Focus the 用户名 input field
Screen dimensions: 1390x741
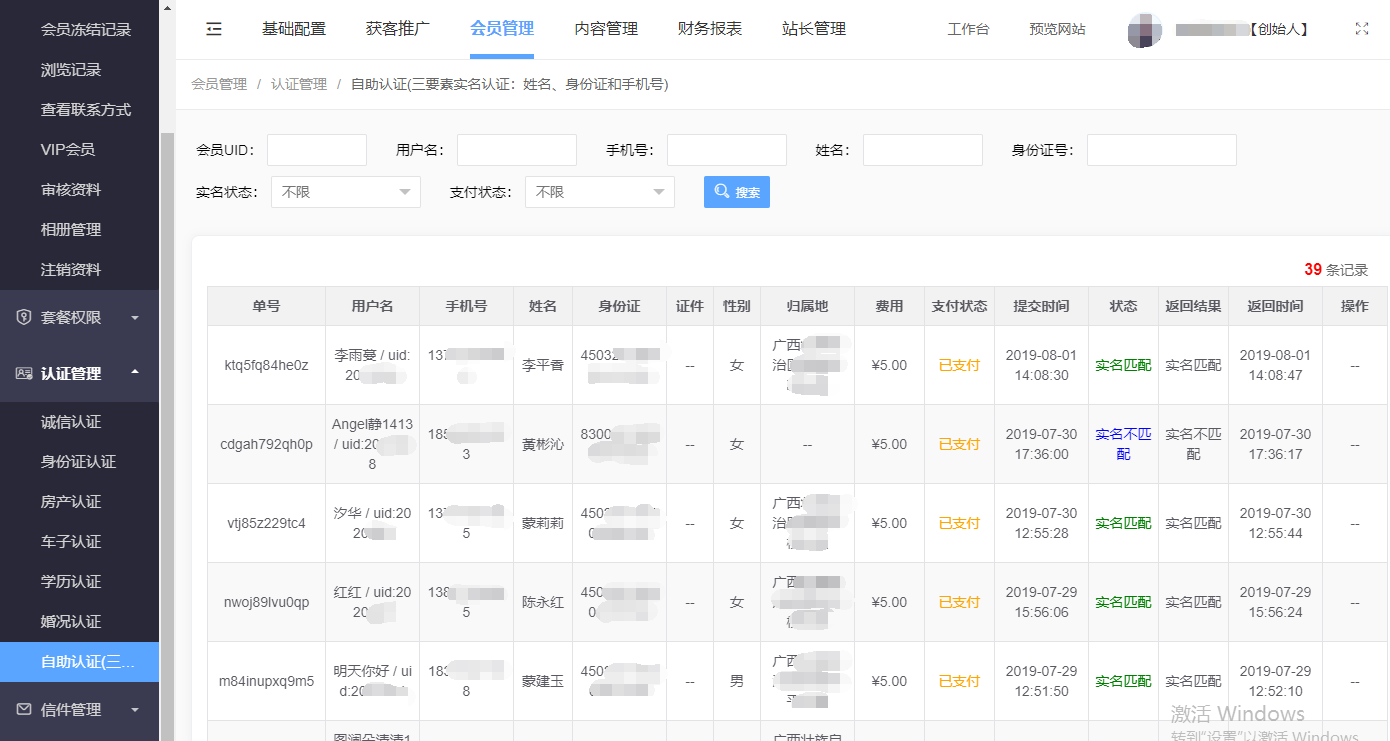pos(517,150)
